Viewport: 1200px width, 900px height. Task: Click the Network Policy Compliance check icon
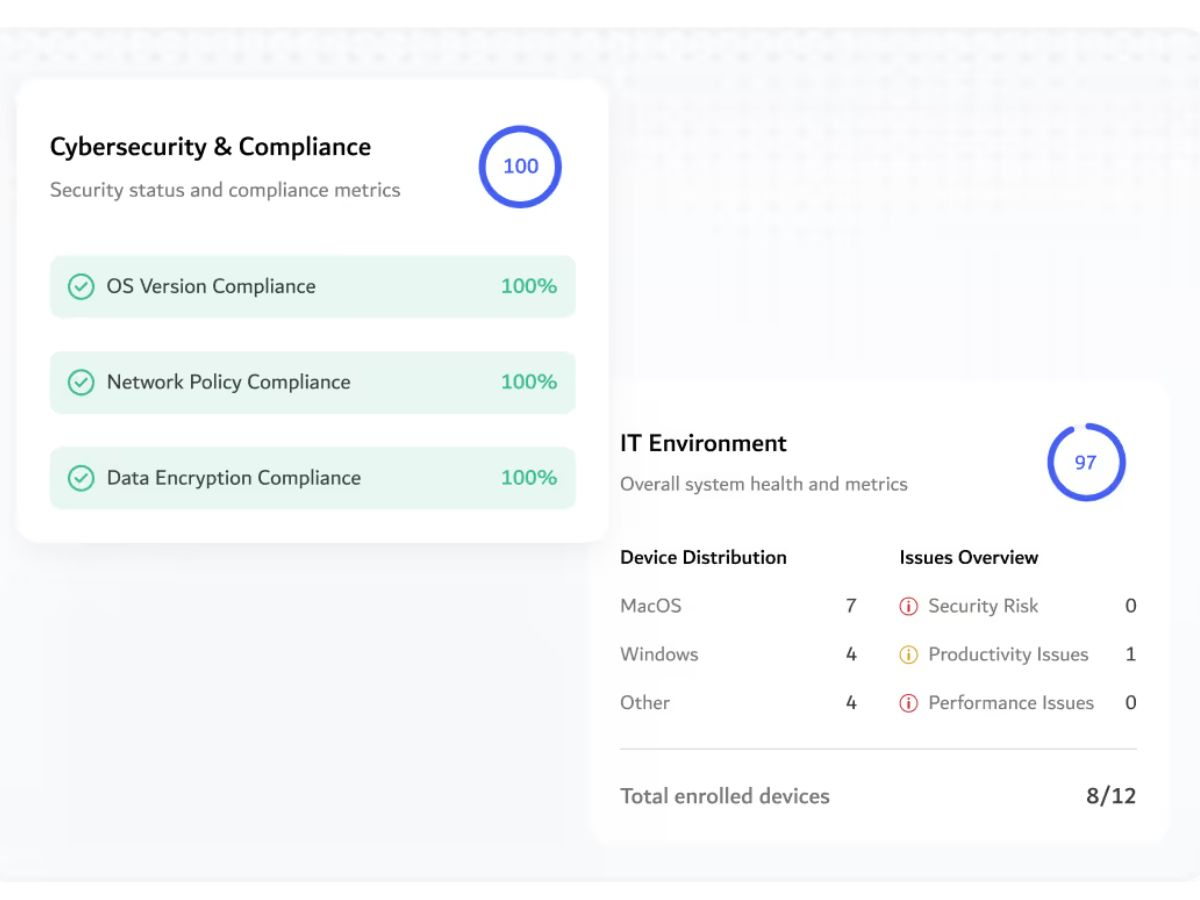pyautogui.click(x=81, y=383)
